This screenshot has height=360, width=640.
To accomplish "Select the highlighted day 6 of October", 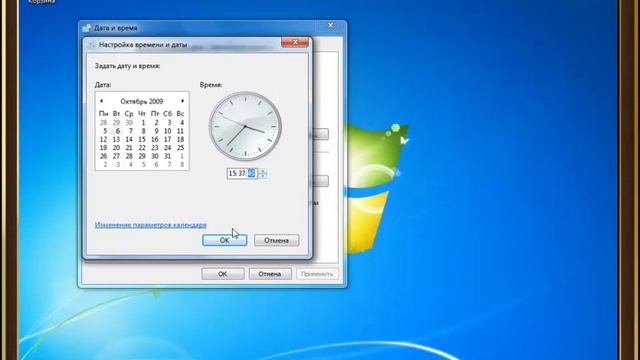I will [118, 131].
